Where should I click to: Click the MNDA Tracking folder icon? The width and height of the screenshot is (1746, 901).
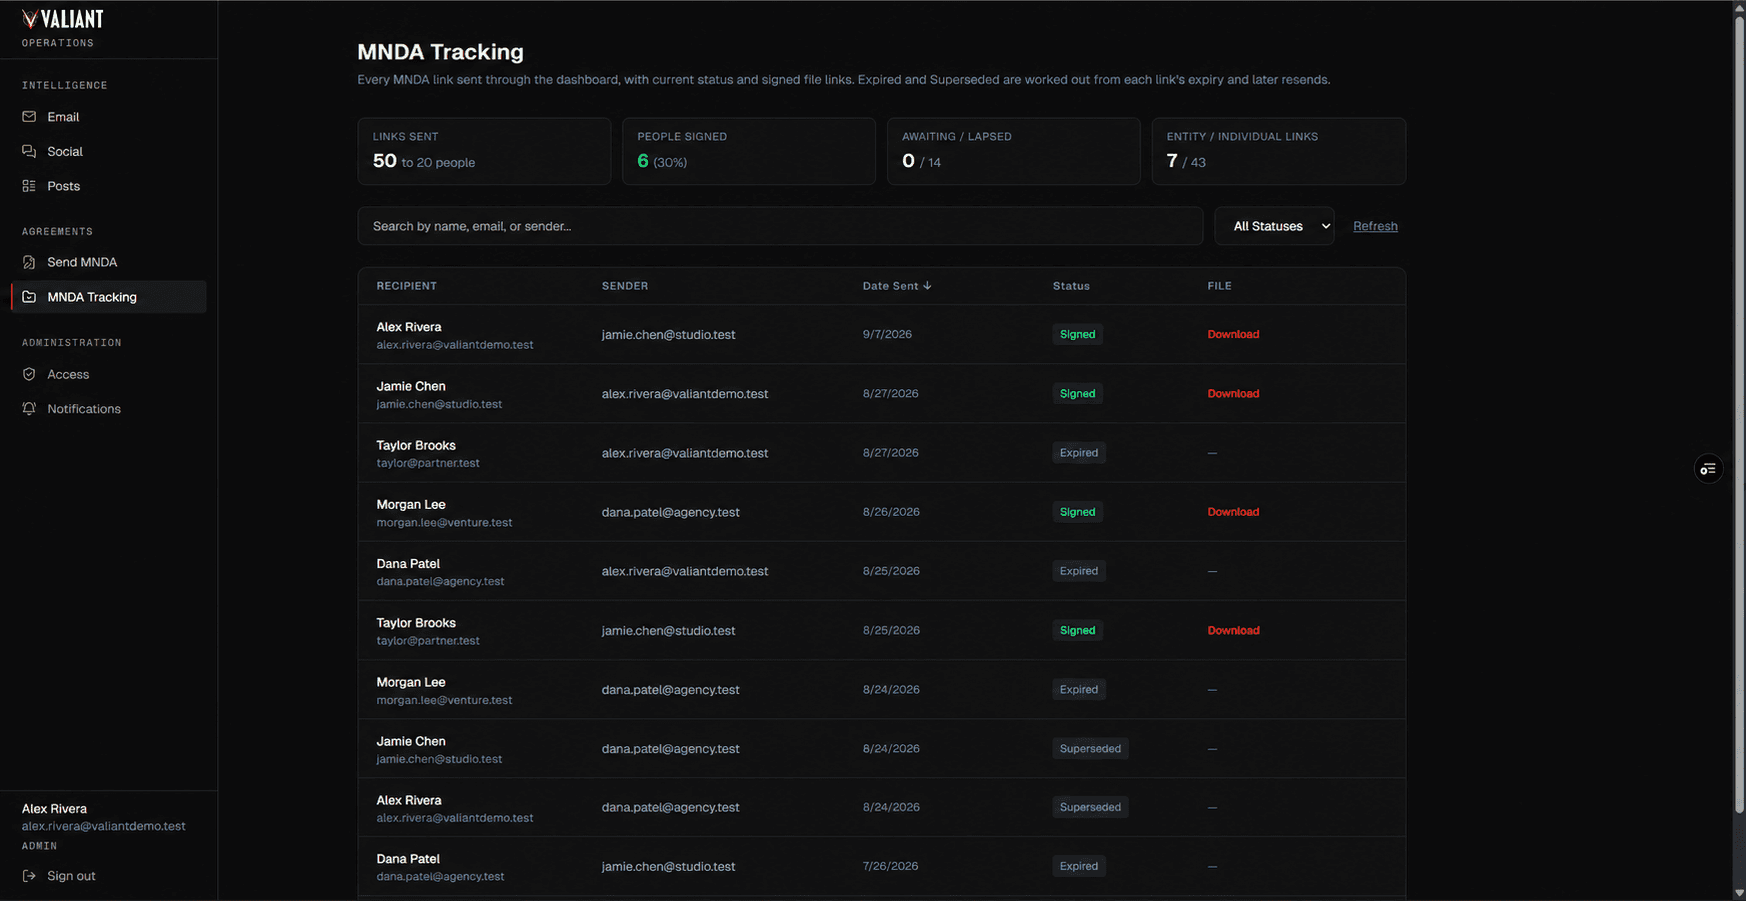point(29,297)
